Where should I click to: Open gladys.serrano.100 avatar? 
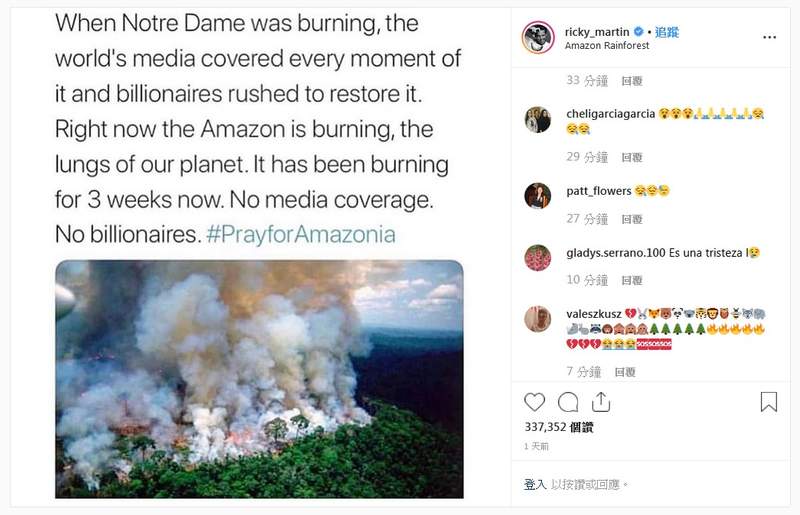tap(538, 258)
